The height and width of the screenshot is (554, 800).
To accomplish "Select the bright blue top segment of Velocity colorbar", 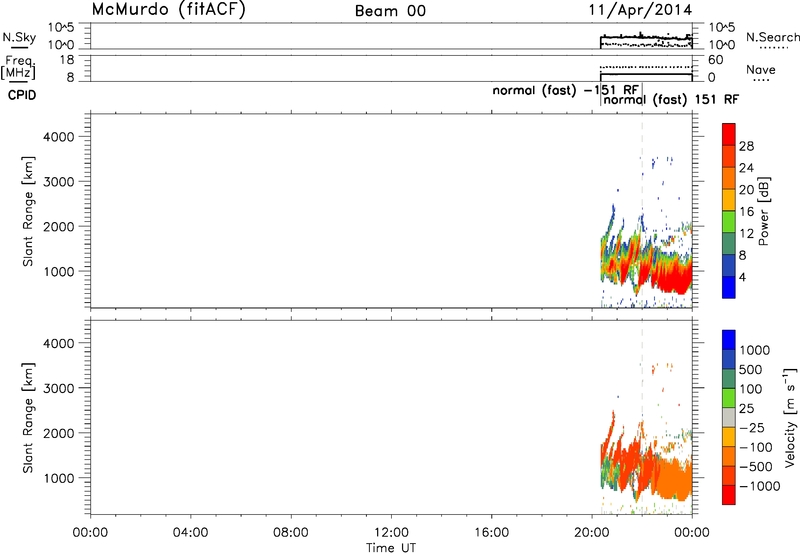I will [x=729, y=340].
